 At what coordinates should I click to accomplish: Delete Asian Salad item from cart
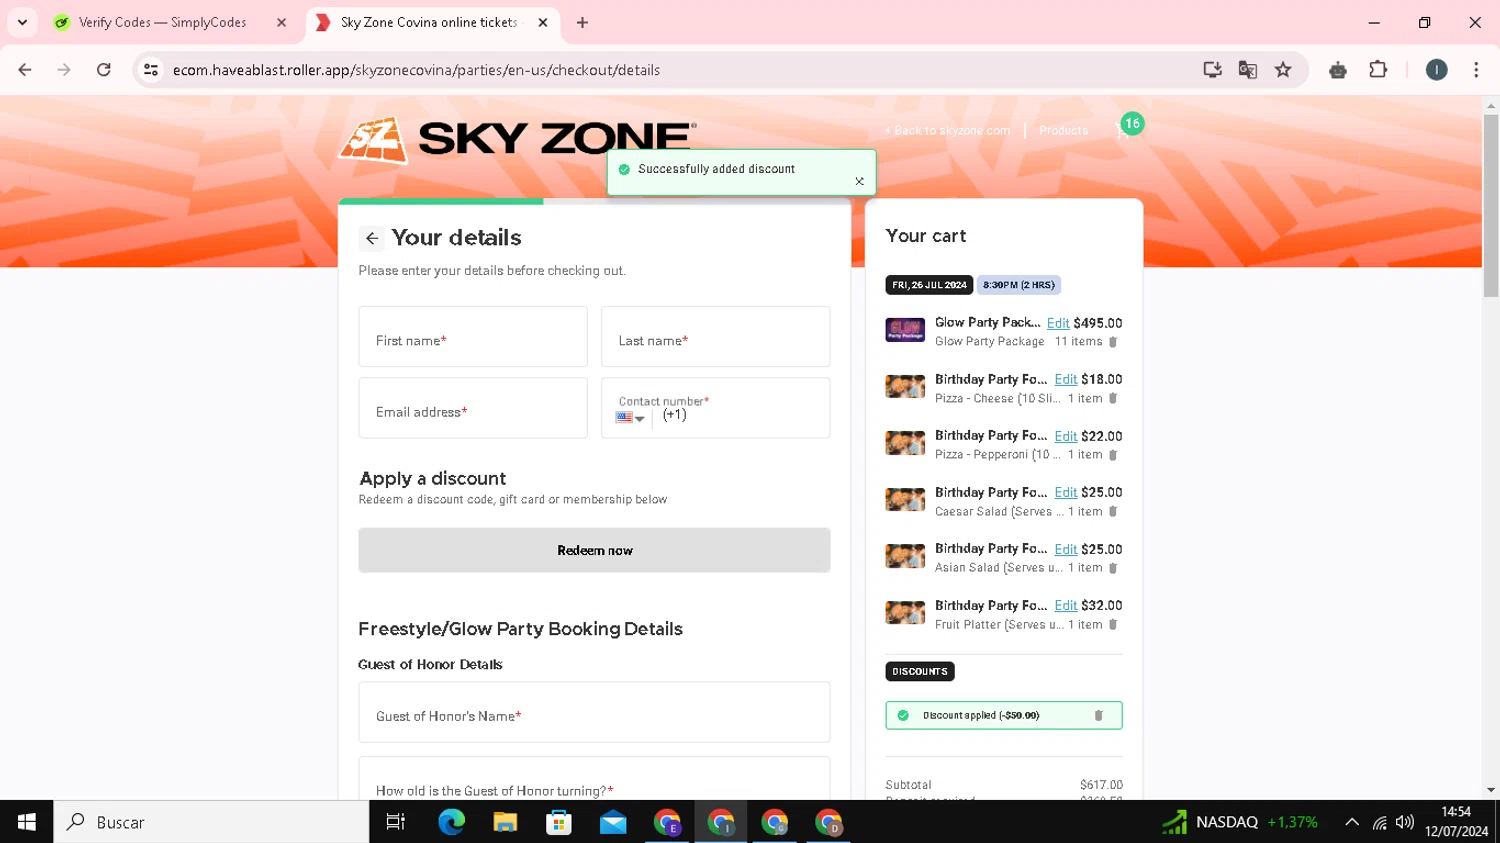[x=1113, y=568]
